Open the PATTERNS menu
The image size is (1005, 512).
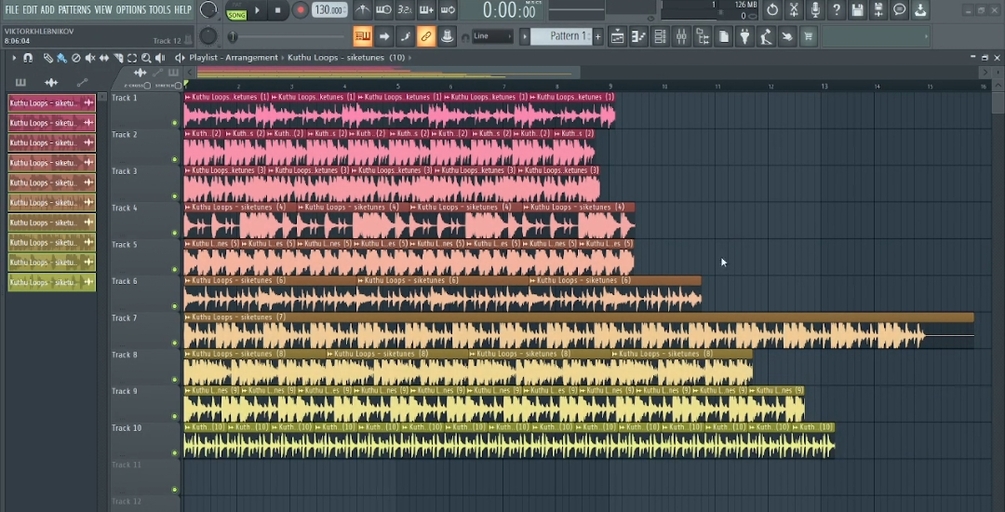tap(75, 10)
